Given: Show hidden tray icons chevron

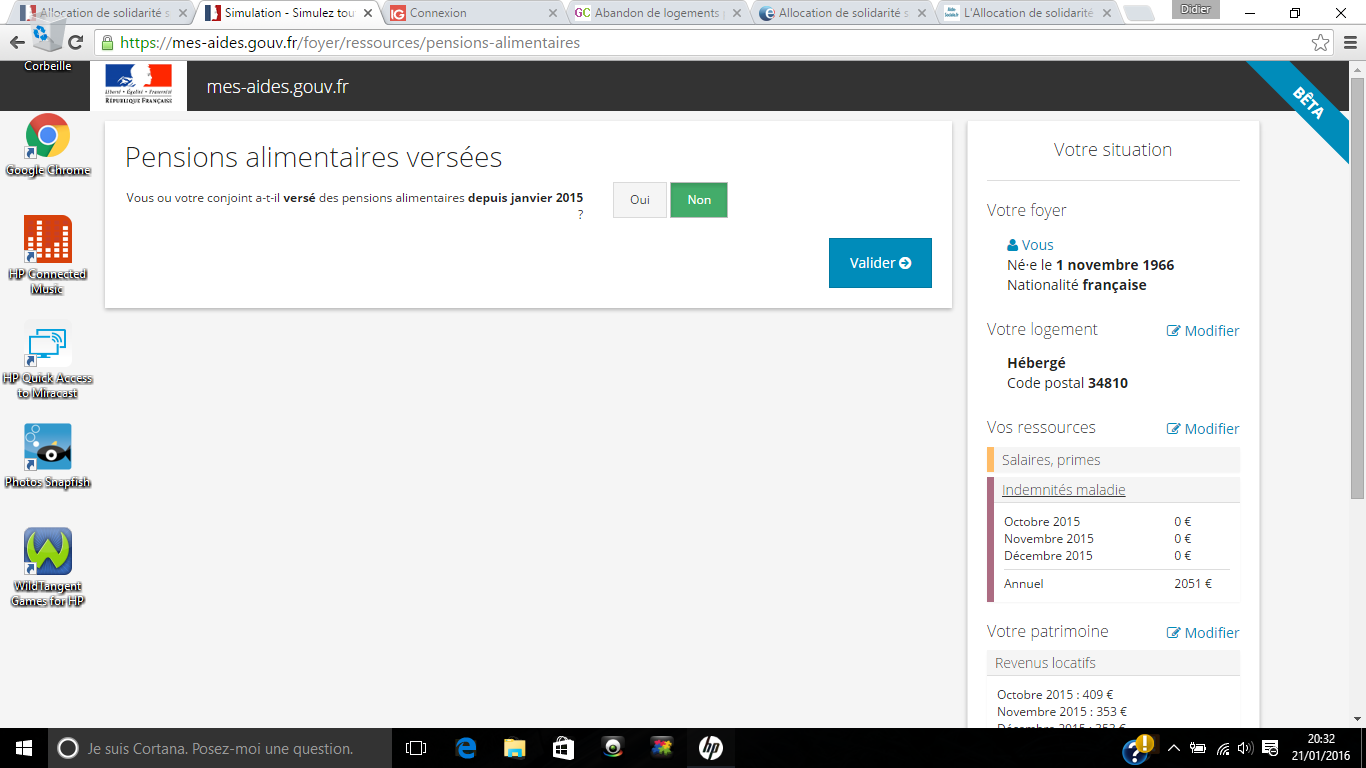Looking at the screenshot, I should click(1174, 748).
